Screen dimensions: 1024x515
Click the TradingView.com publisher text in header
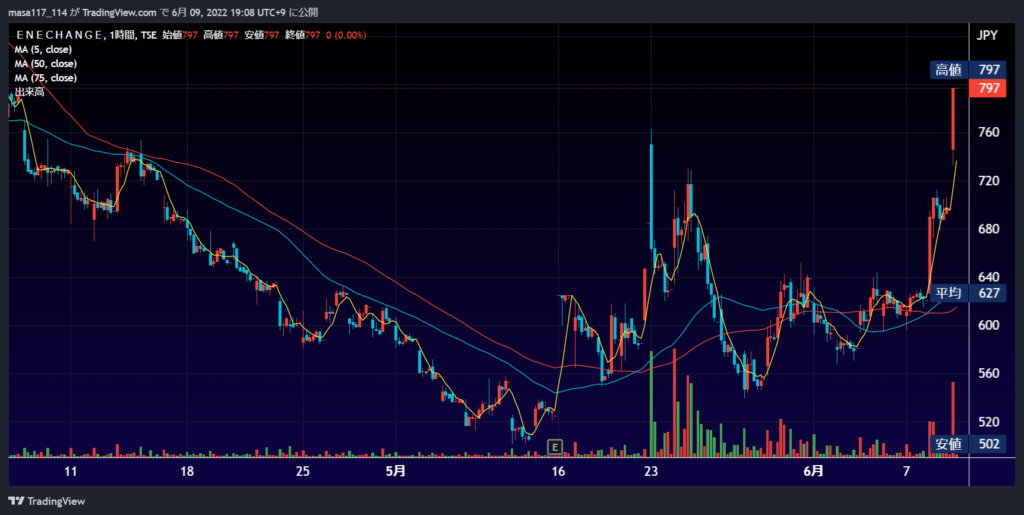(x=120, y=12)
